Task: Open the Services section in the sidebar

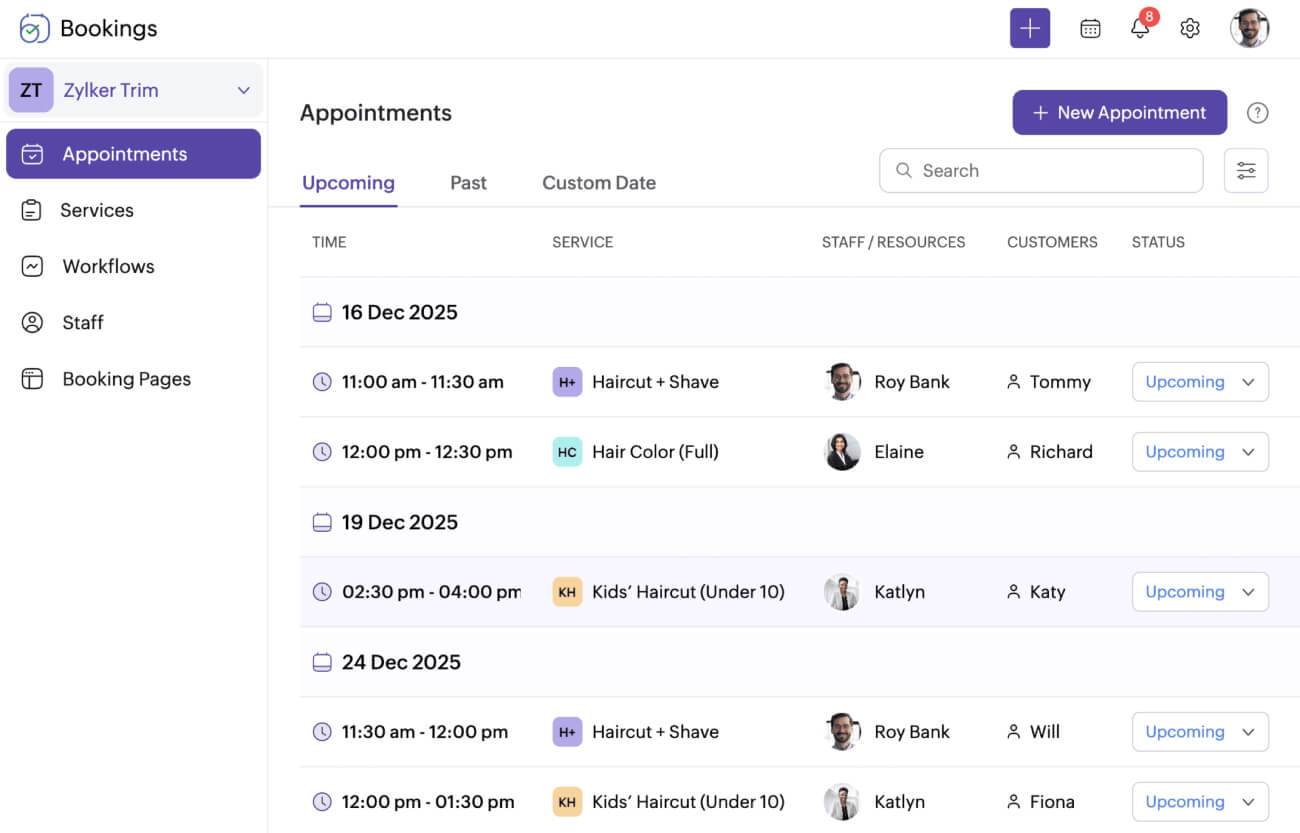Action: click(x=97, y=210)
